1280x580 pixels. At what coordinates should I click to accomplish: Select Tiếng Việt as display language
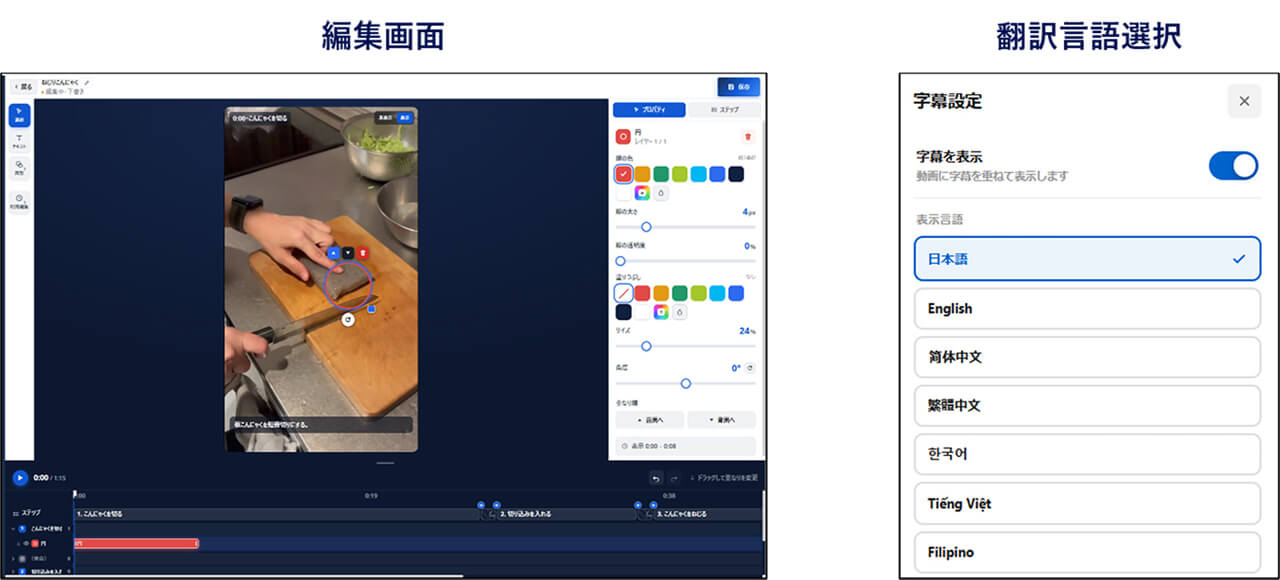(1087, 503)
